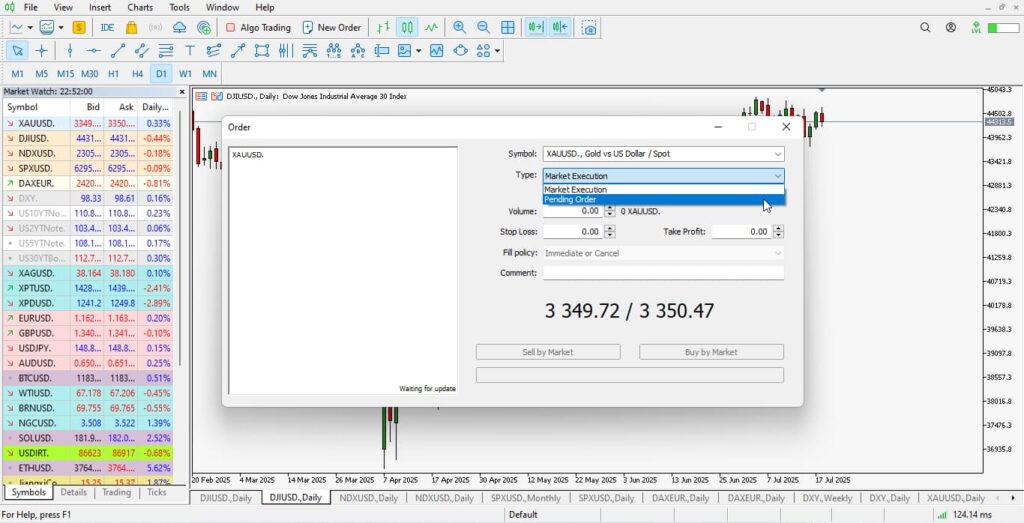The width and height of the screenshot is (1024, 523).
Task: Click the search magnifier icon at top right
Action: pos(925,28)
